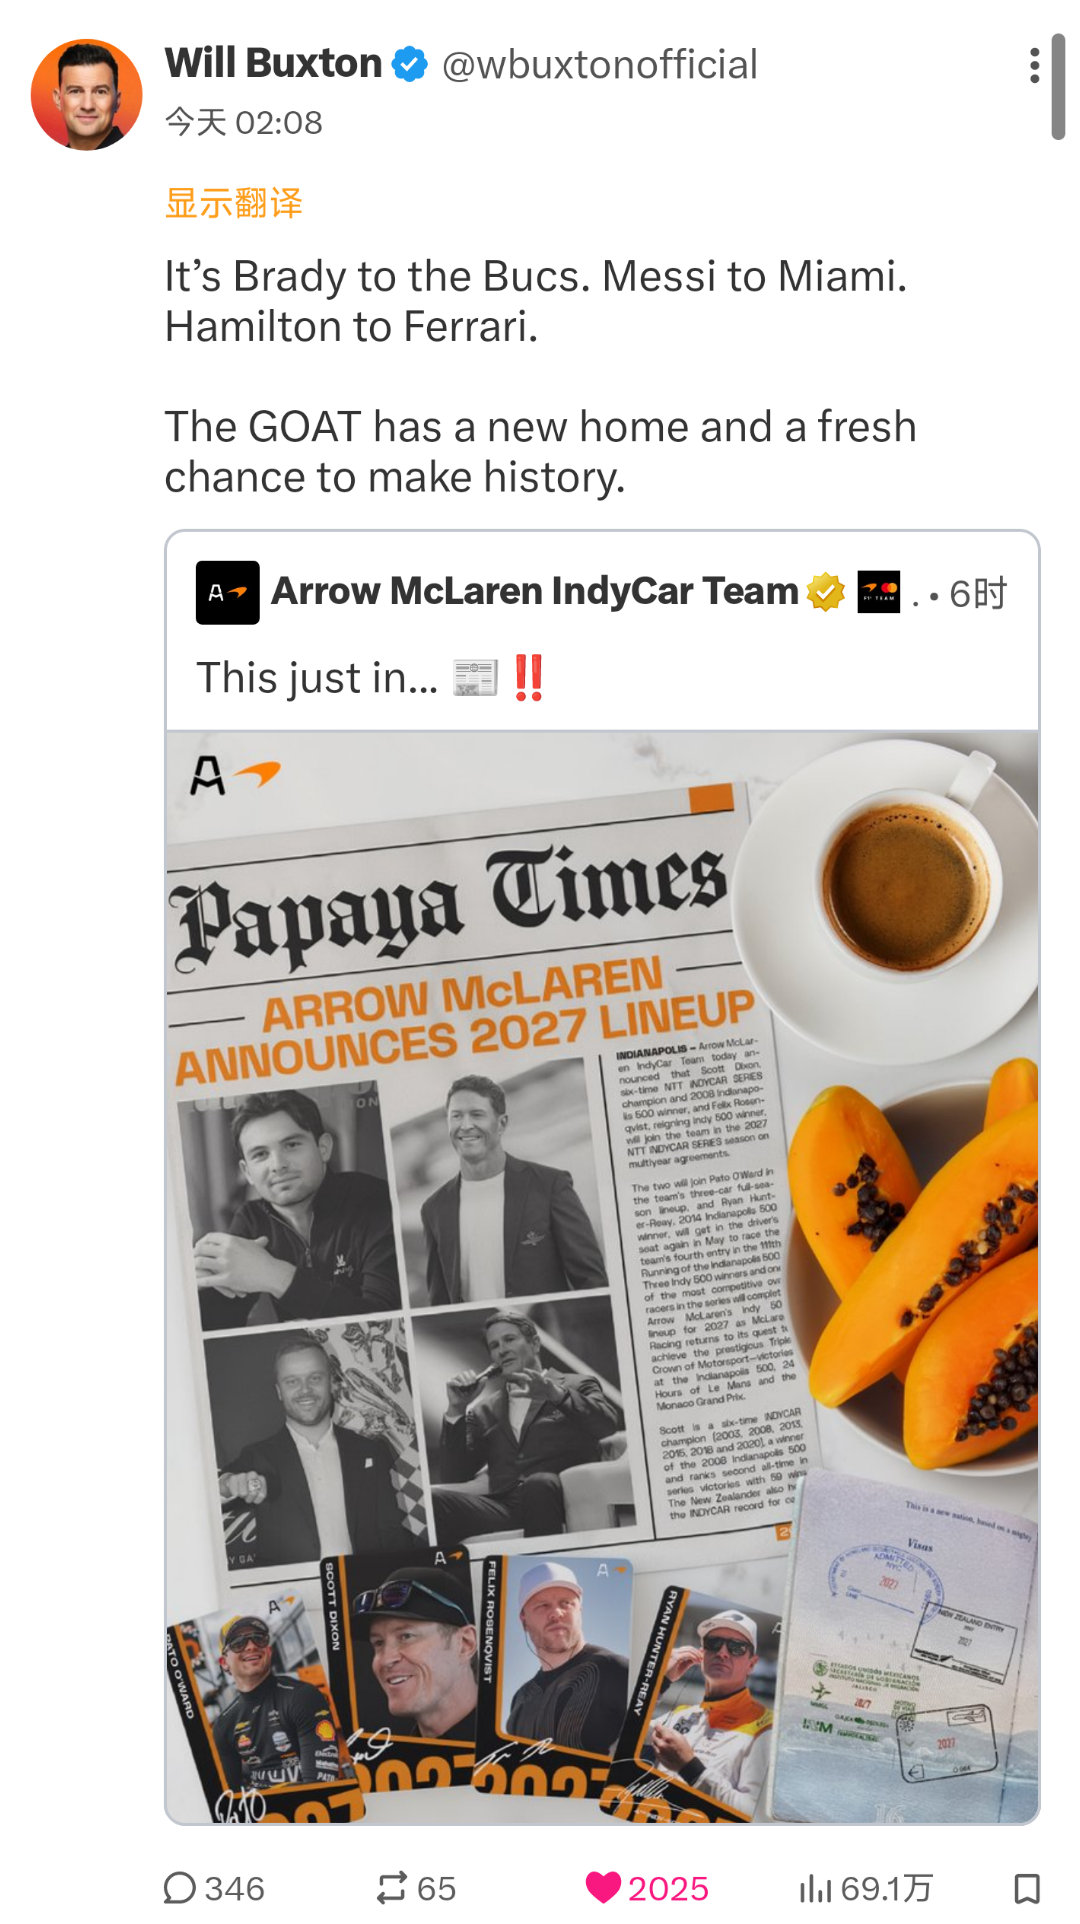Viewport: 1080px width, 1924px height.
Task: Click the vertical scrollbar handle on the right edge
Action: coord(1058,86)
